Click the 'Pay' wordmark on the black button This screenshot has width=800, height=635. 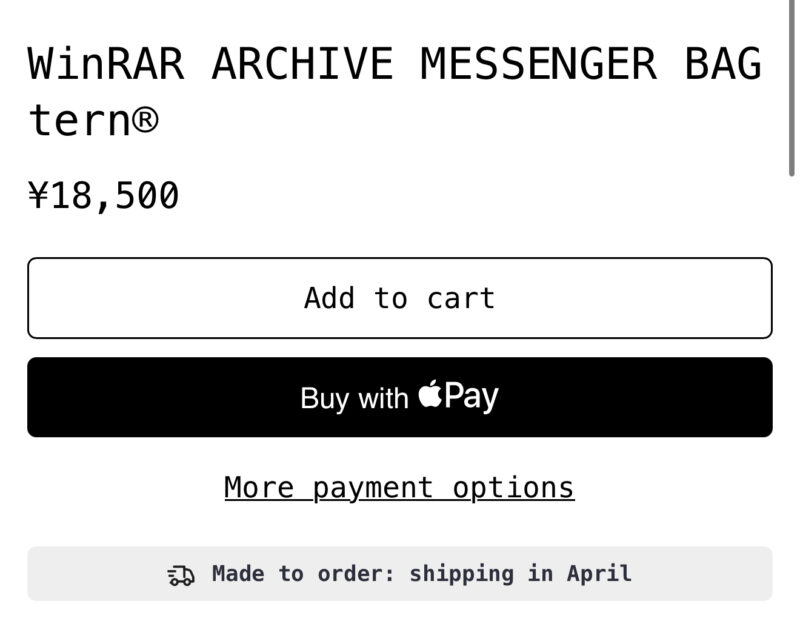click(471, 396)
